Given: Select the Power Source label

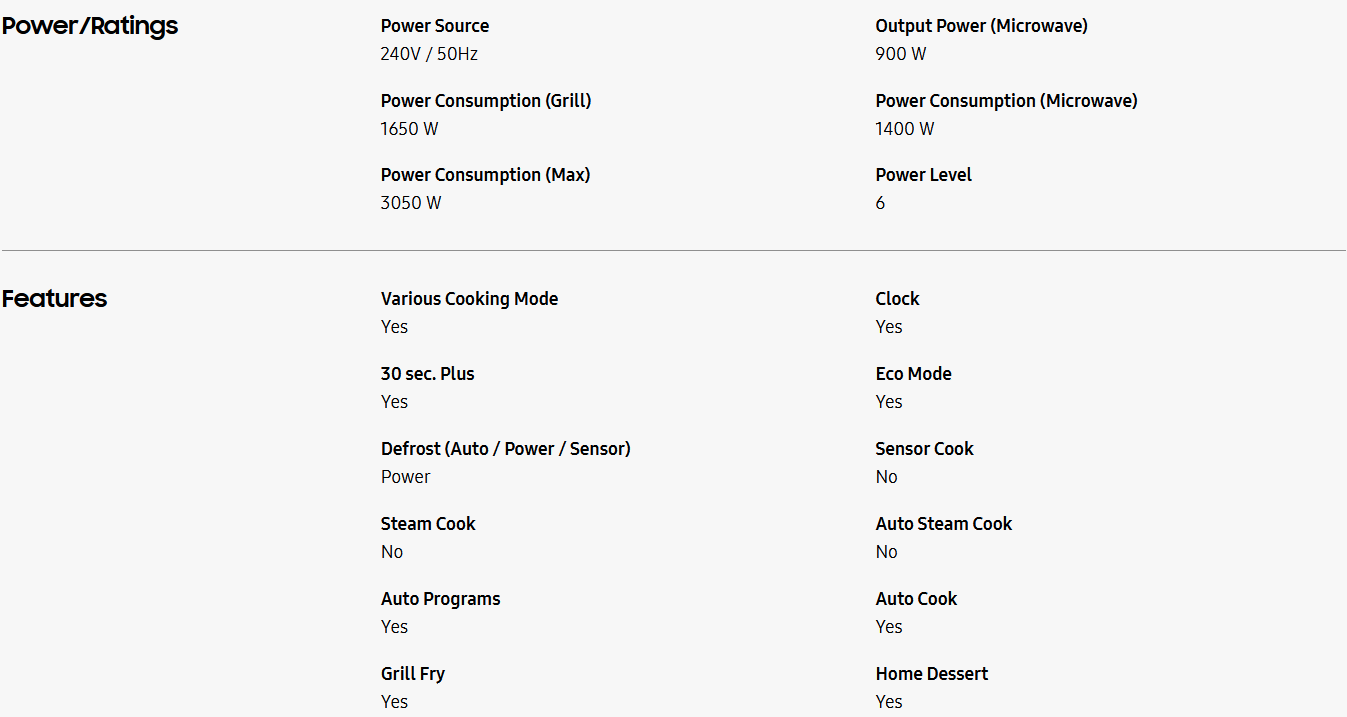Looking at the screenshot, I should pyautogui.click(x=435, y=26).
